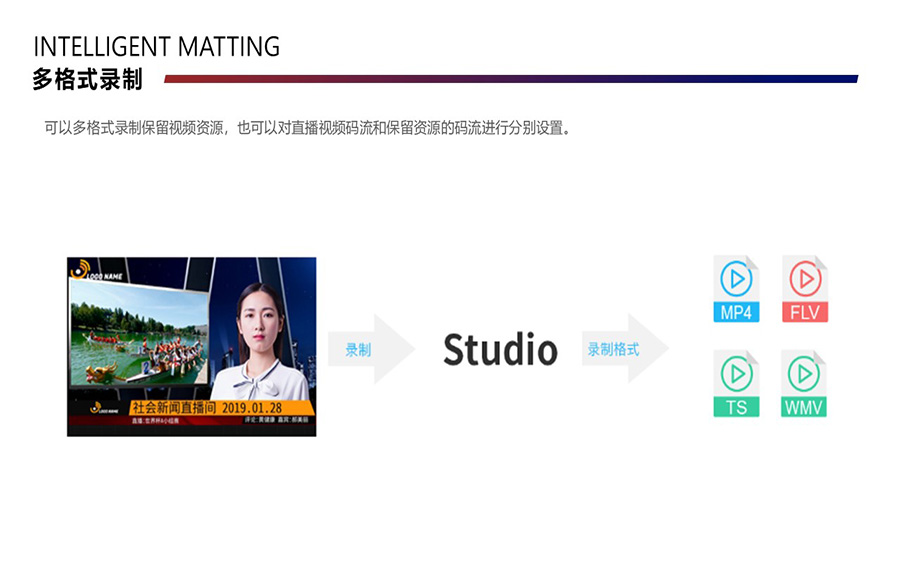Image resolution: width=900 pixels, height=580 pixels.
Task: Click the MP4 file format icon
Action: [736, 288]
